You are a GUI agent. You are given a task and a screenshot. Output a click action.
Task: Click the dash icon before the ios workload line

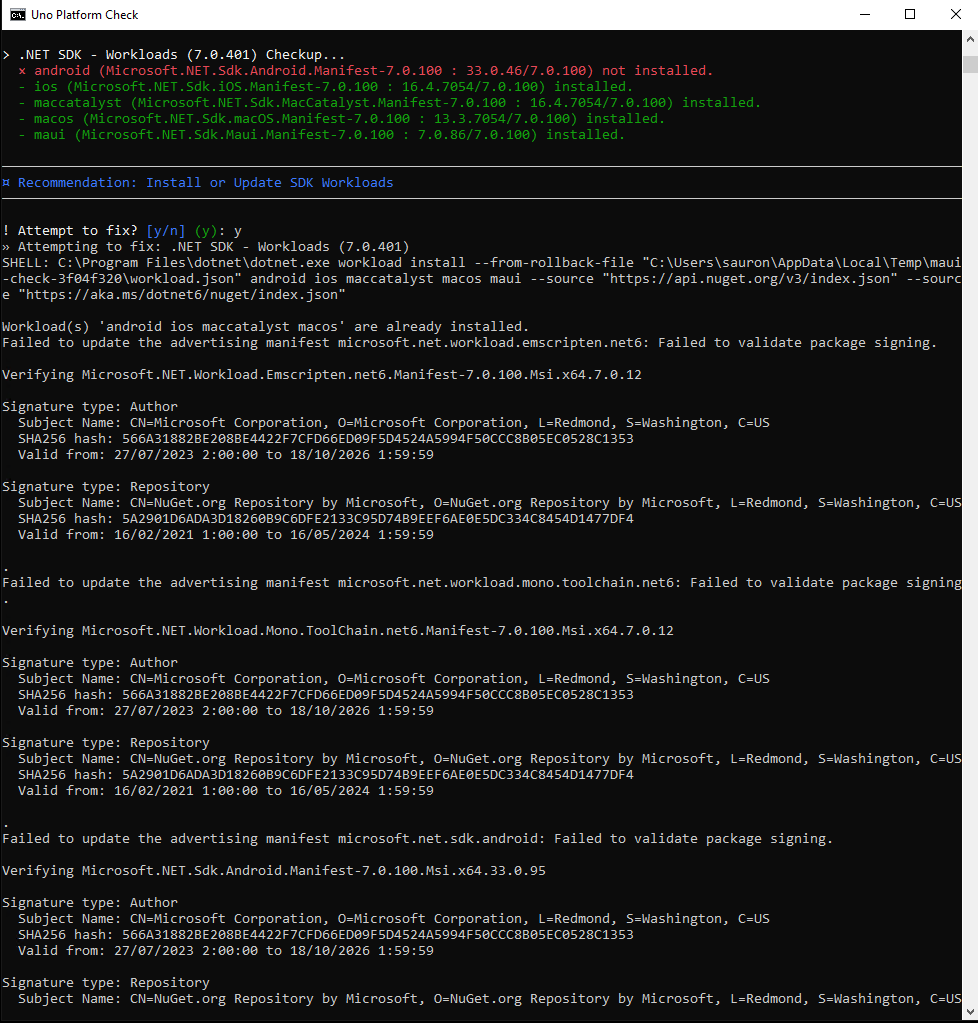(24, 86)
